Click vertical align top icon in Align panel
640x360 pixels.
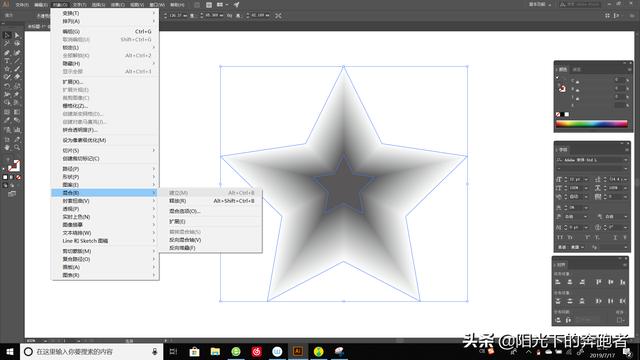point(599,282)
